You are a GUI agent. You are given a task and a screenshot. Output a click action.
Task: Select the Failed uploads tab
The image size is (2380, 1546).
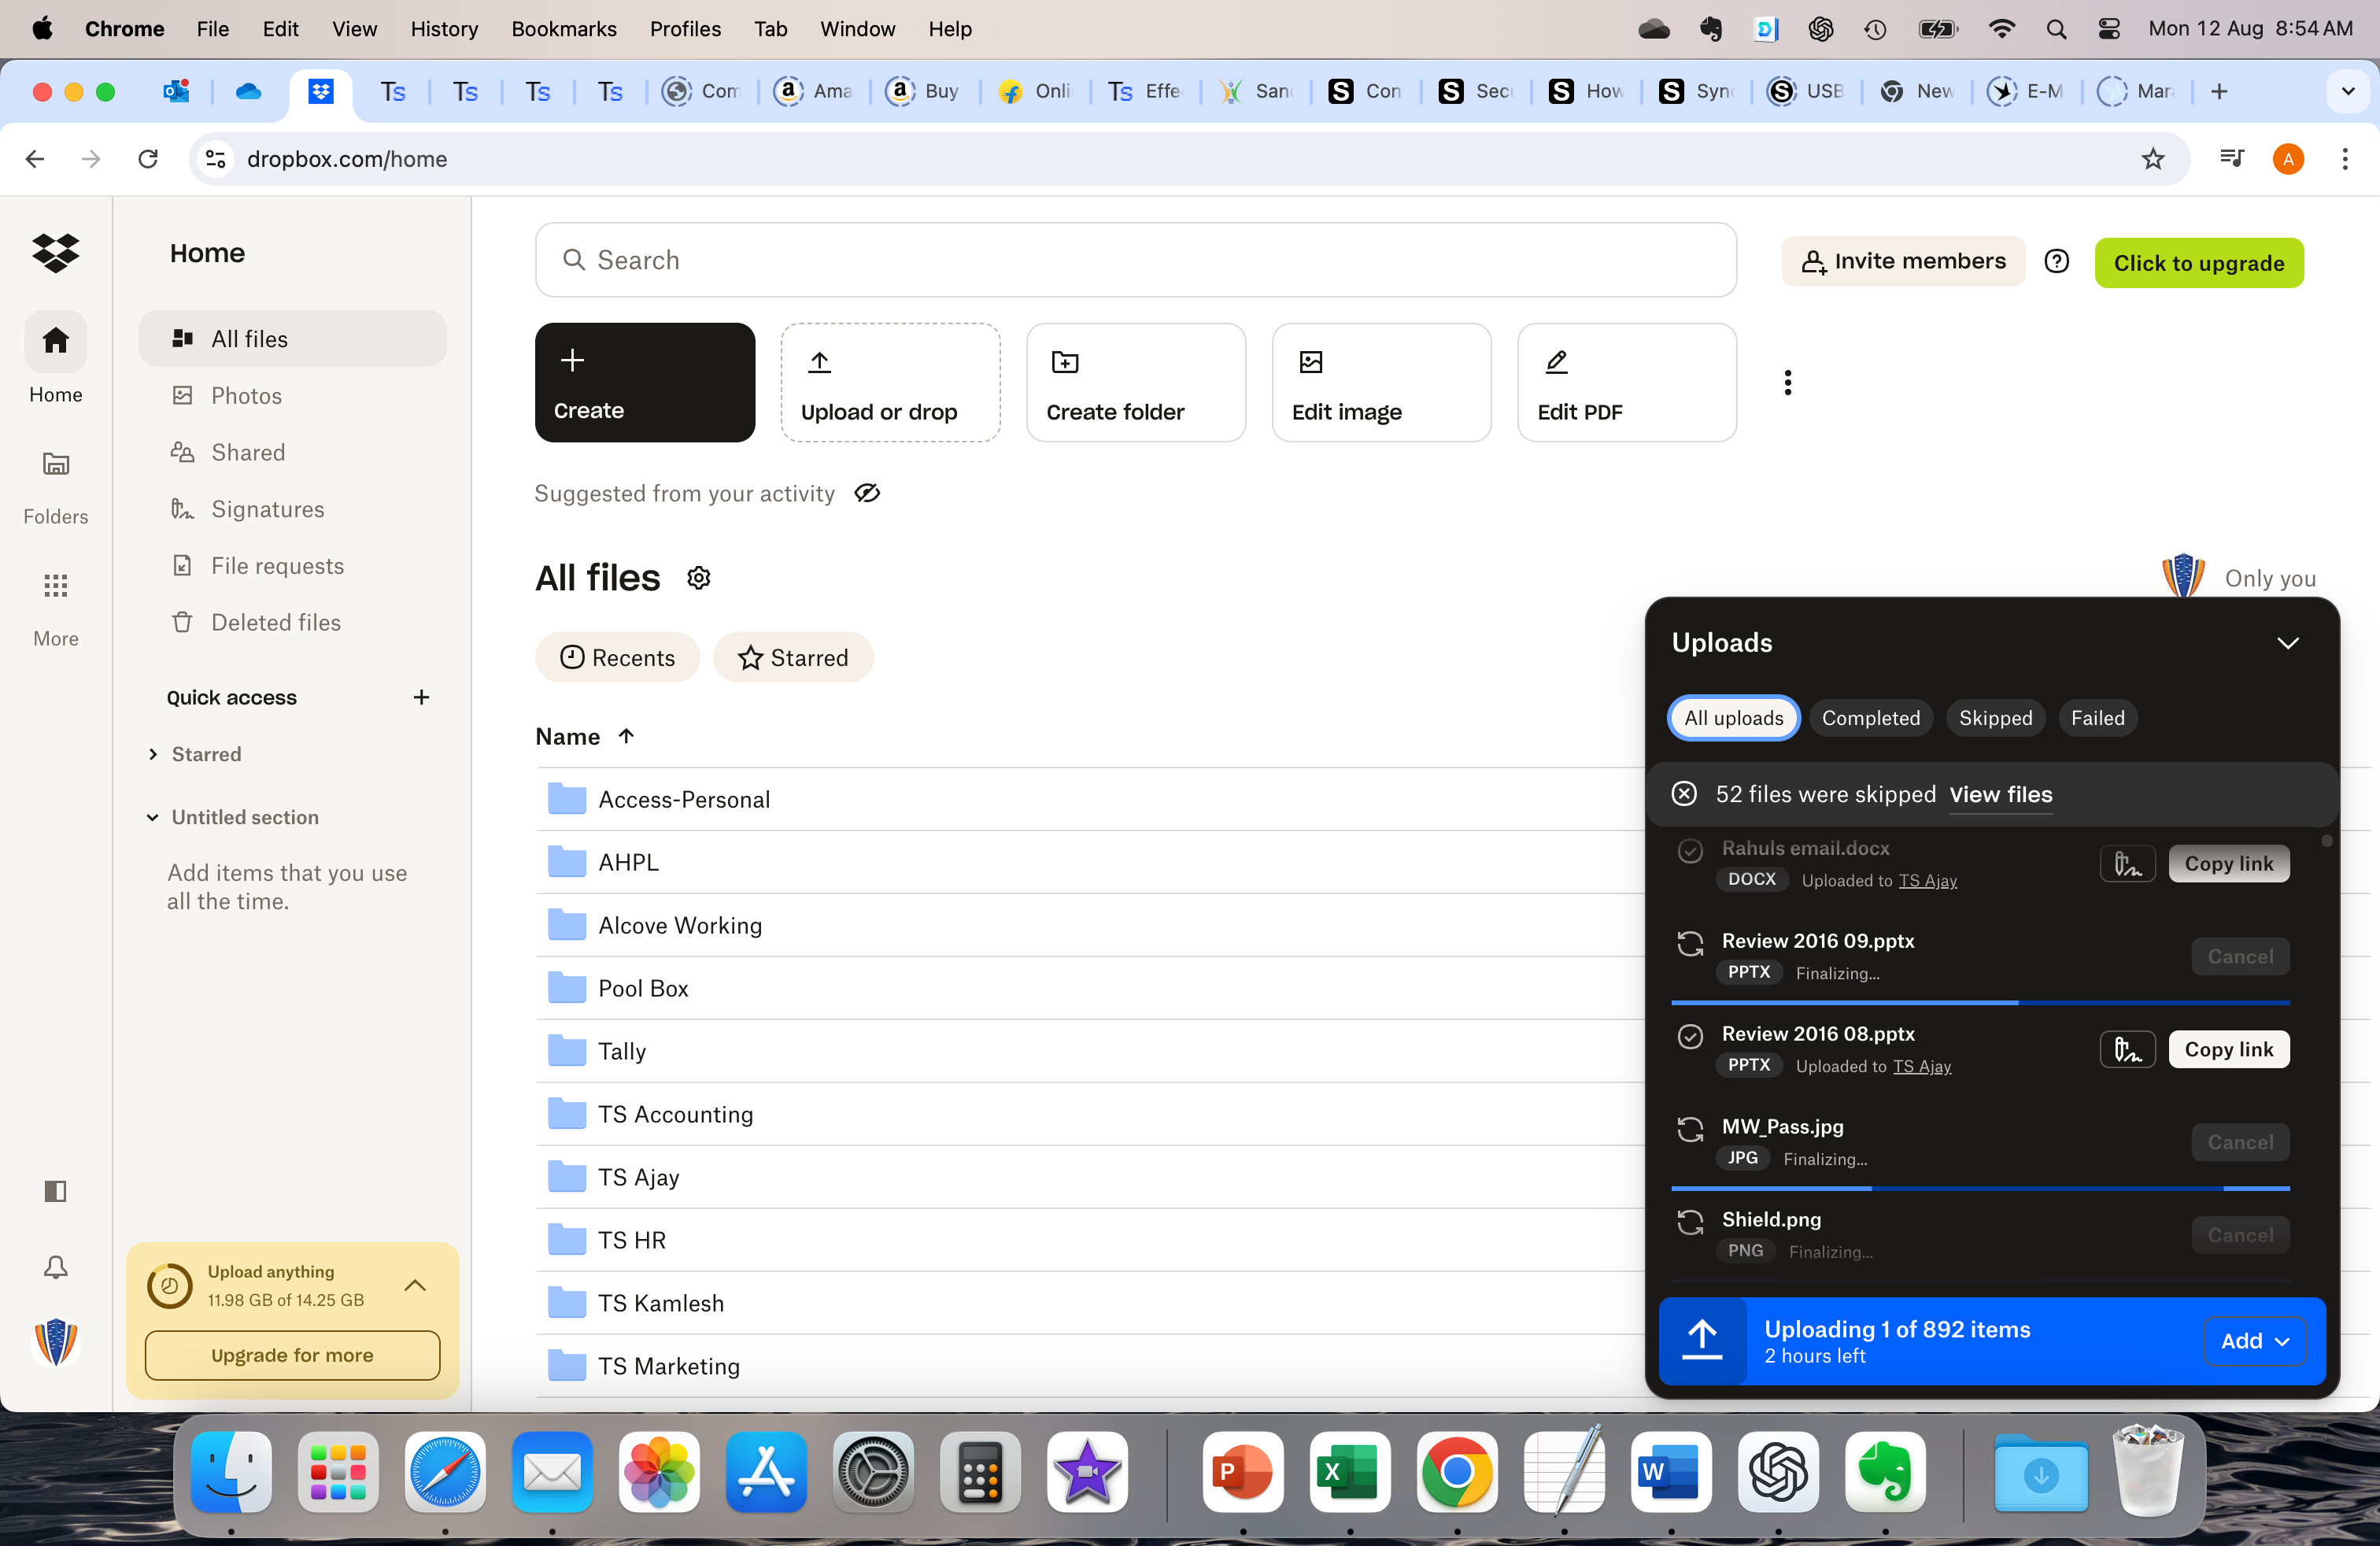2096,716
